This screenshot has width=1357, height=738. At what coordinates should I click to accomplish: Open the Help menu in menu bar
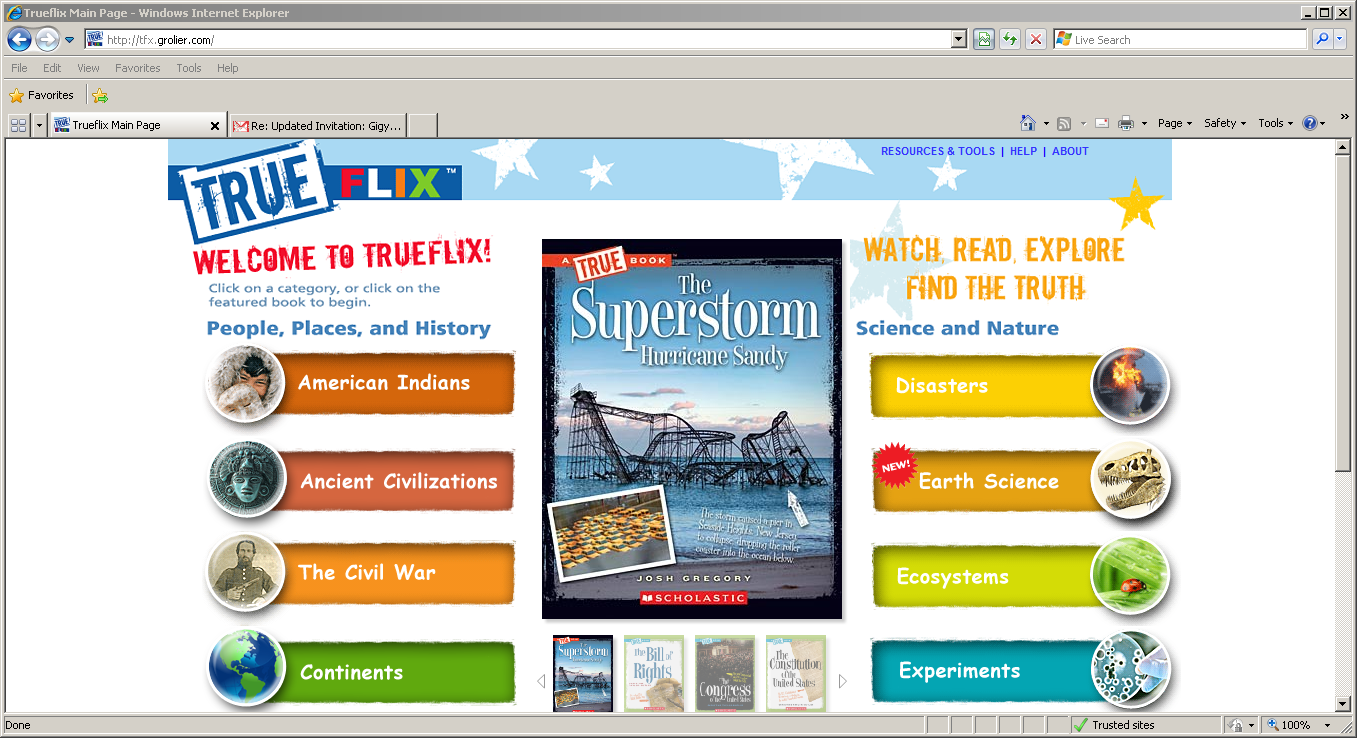[x=228, y=68]
